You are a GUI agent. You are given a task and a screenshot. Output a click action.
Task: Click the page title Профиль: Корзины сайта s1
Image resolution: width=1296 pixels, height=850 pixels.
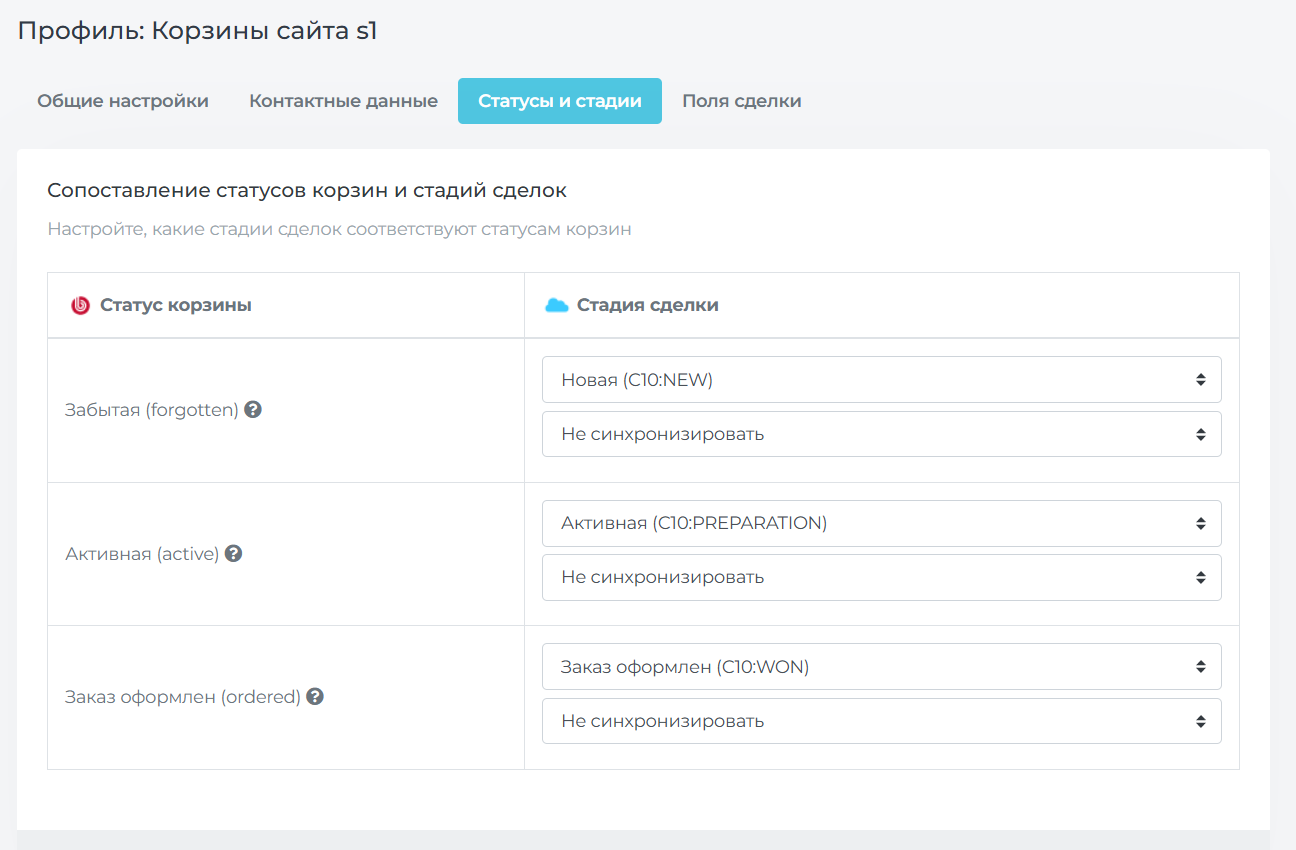click(x=197, y=31)
